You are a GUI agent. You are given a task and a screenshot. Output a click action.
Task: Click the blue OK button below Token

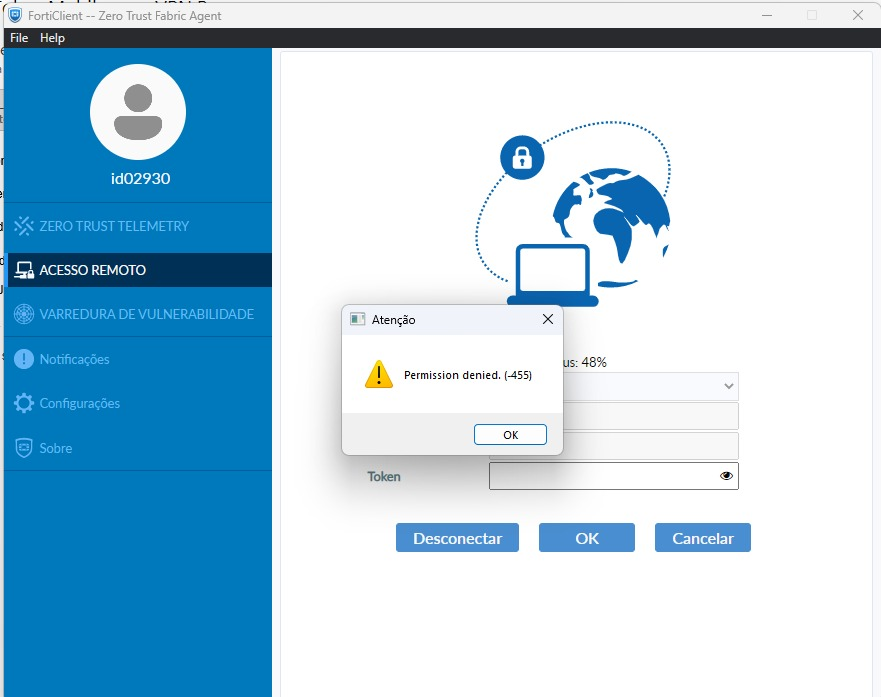click(x=587, y=537)
